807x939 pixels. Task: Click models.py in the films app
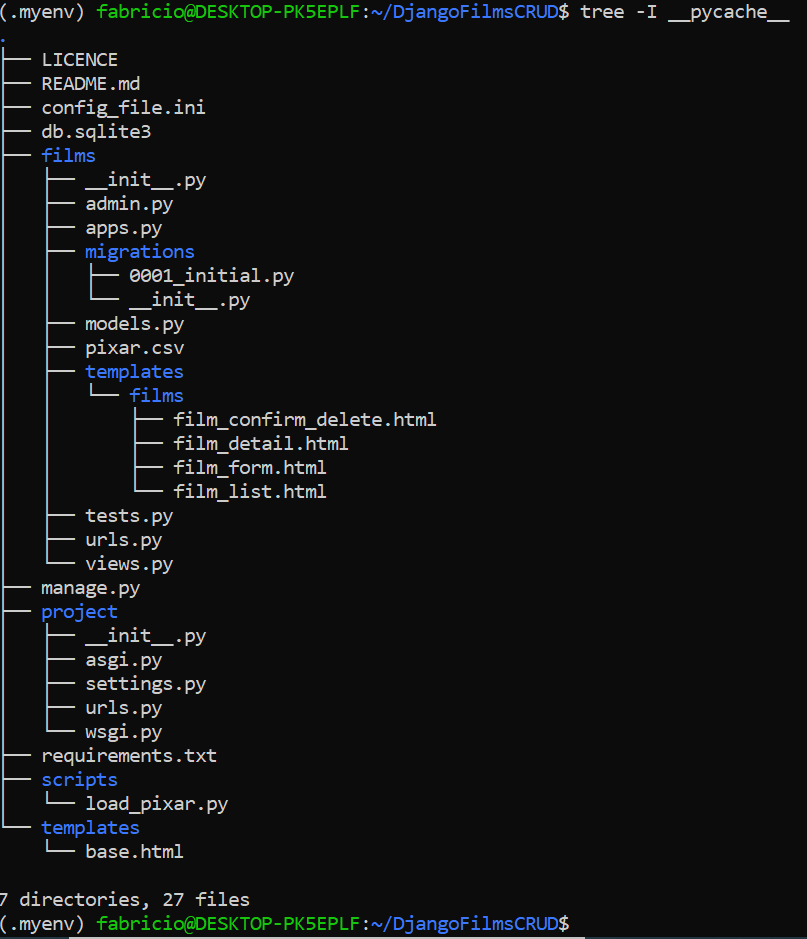[134, 324]
